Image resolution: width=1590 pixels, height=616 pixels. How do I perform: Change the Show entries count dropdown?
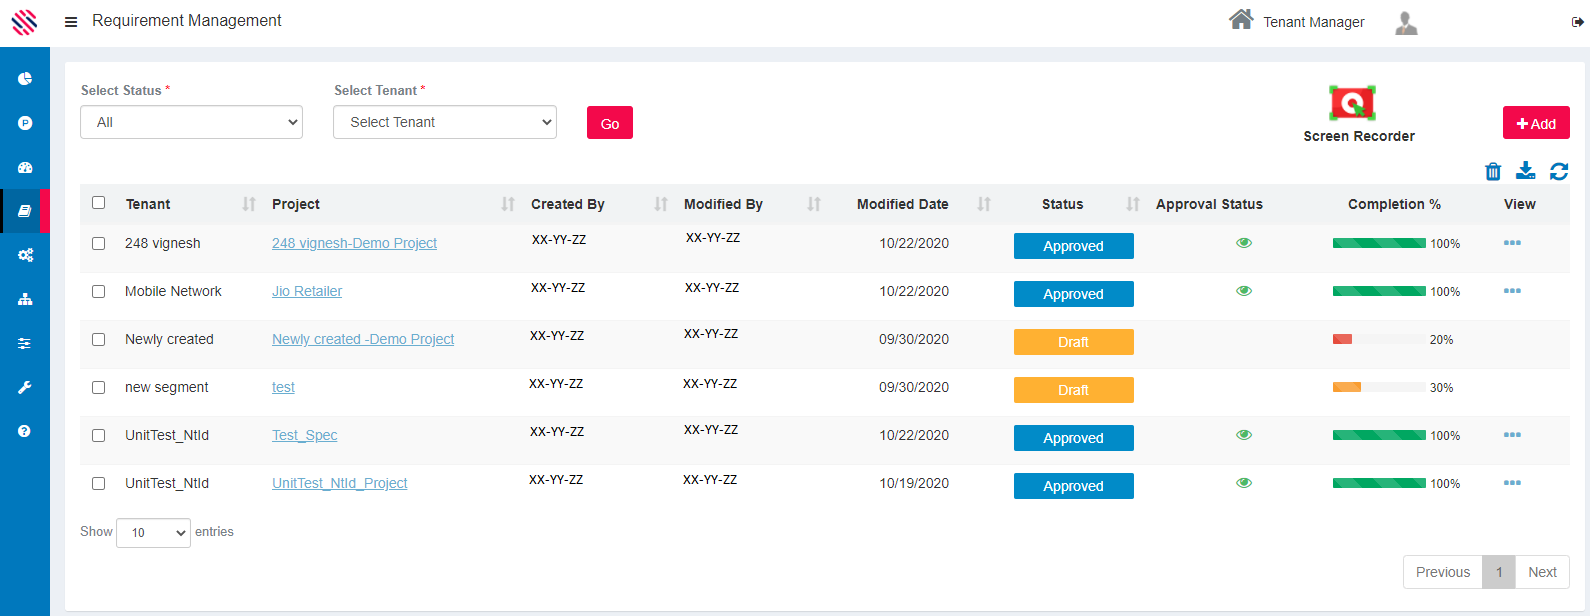153,533
